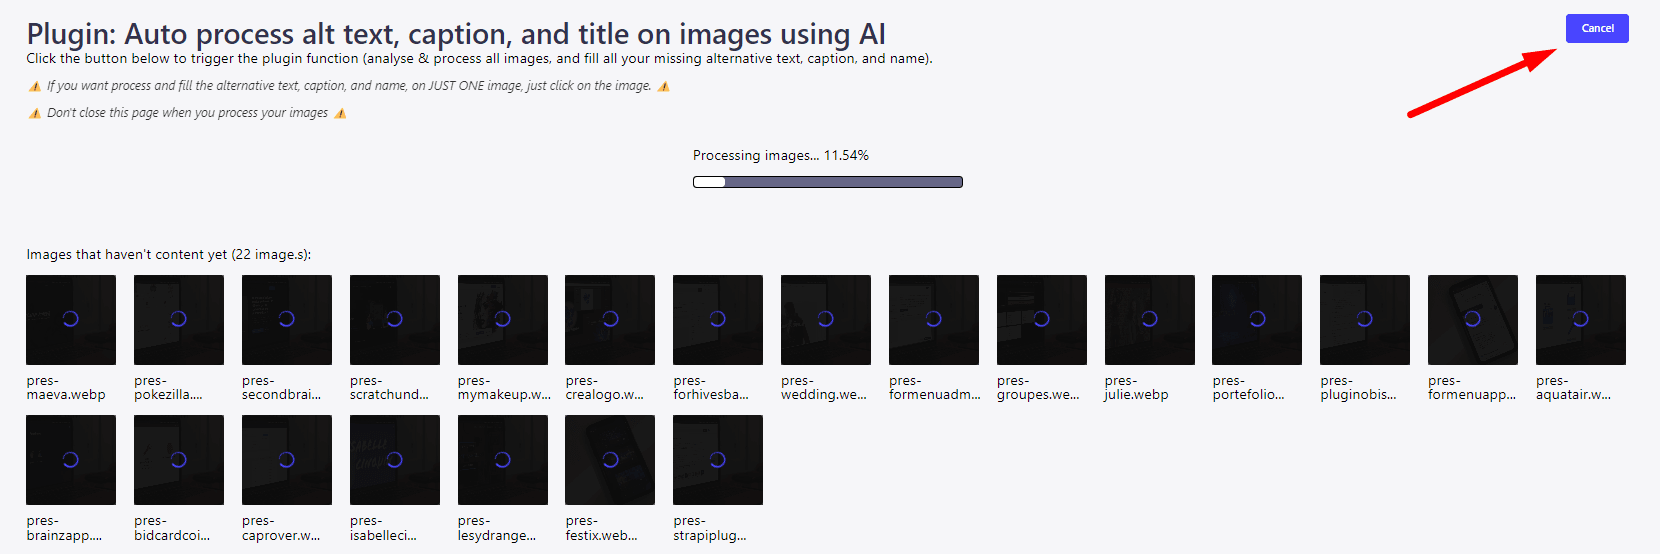The image size is (1660, 554).
Task: Click the Cancel button
Action: tap(1597, 29)
